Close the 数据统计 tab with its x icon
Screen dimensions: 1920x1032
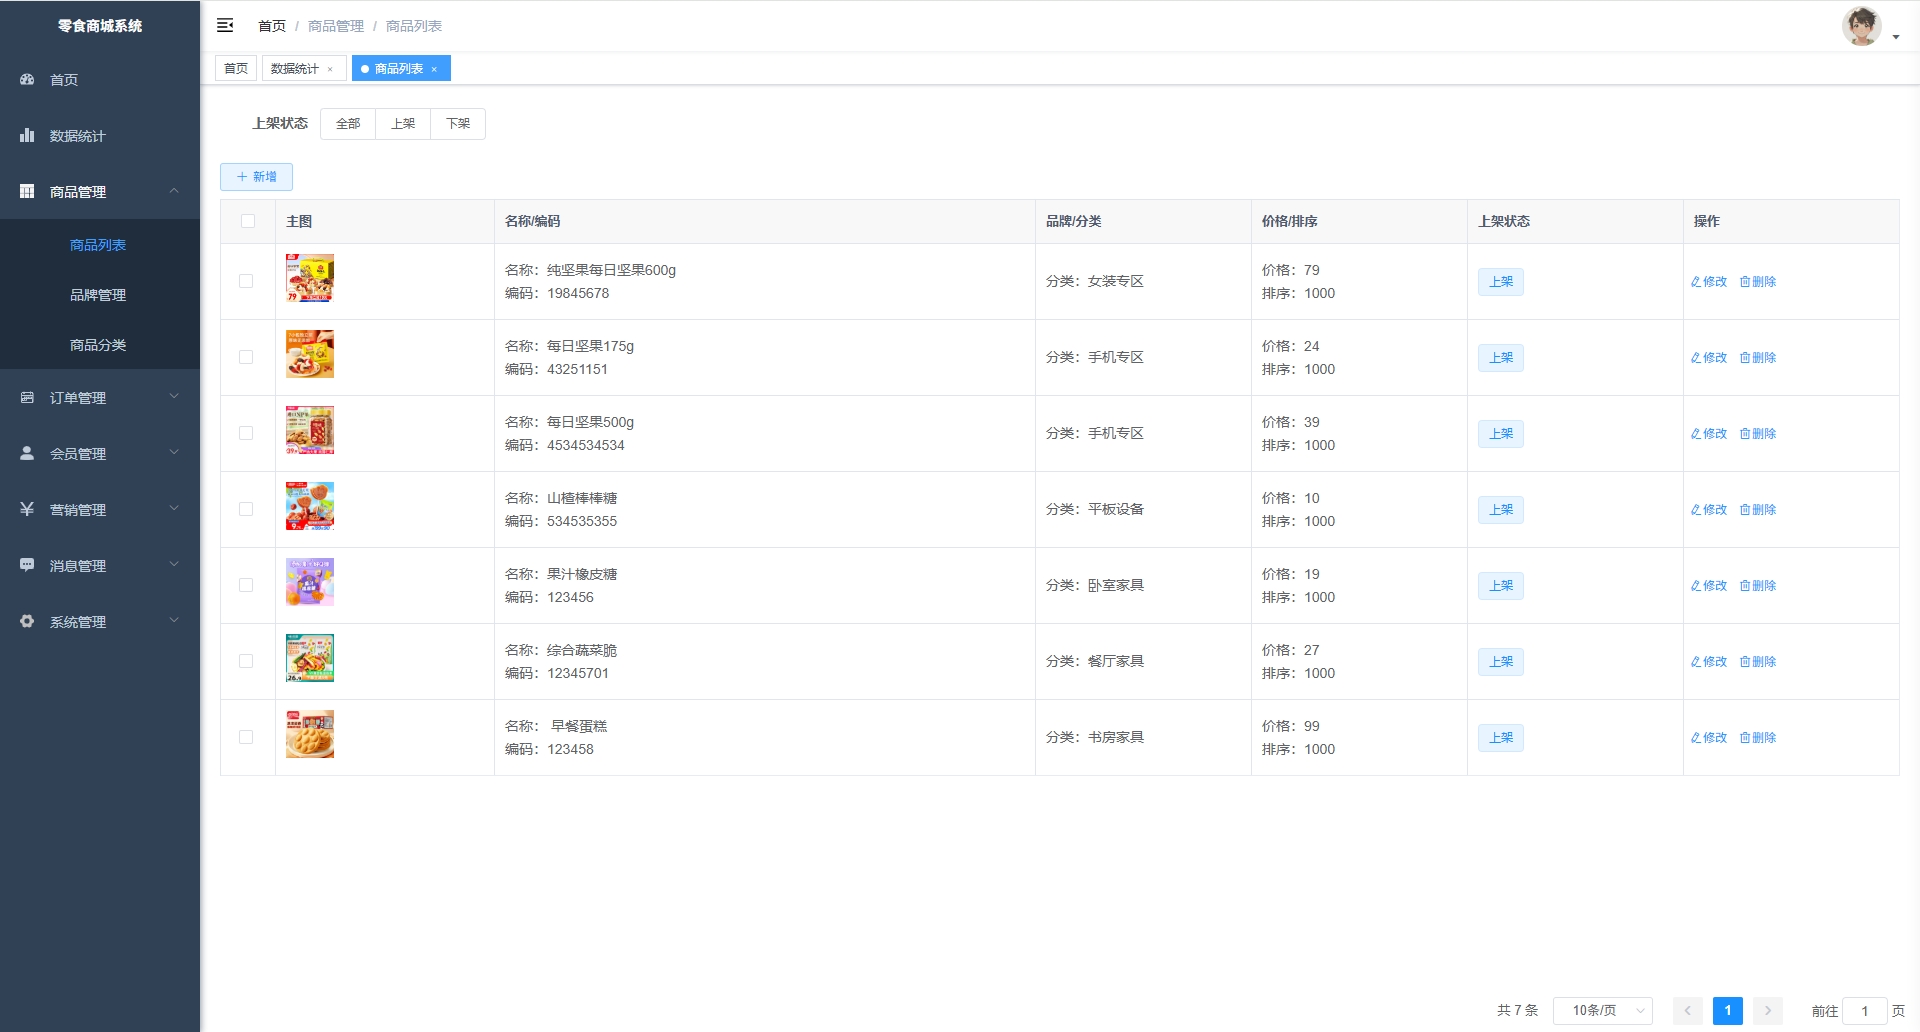click(330, 69)
